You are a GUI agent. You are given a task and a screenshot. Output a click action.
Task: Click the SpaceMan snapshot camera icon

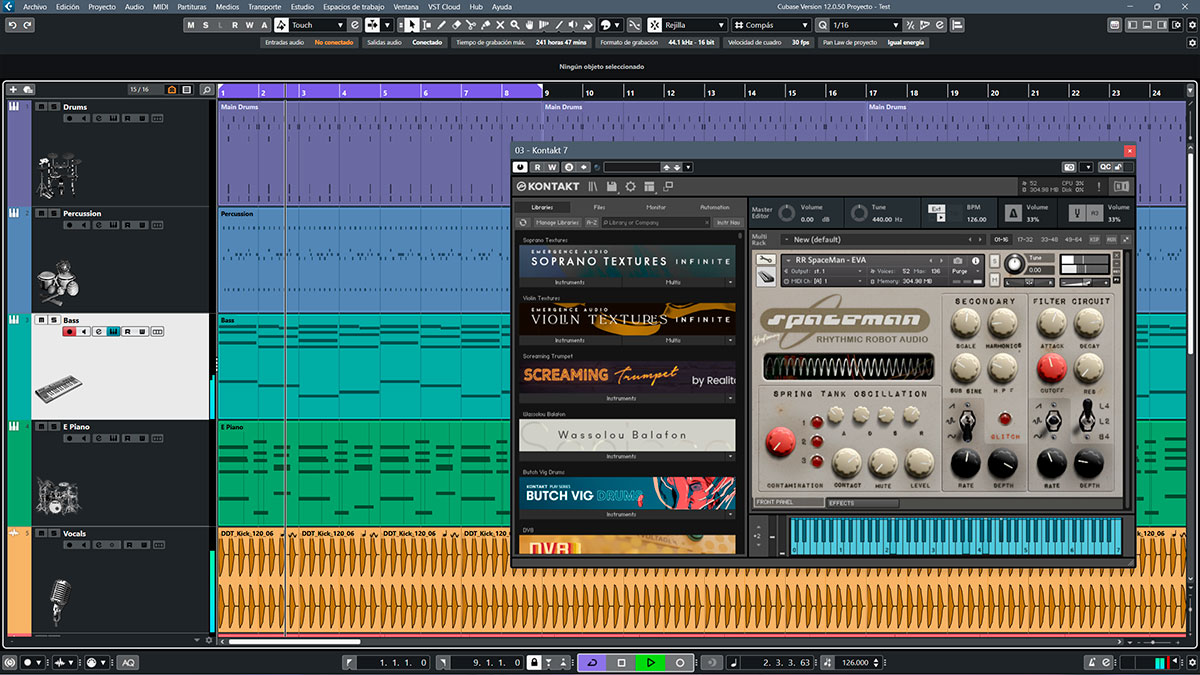957,260
